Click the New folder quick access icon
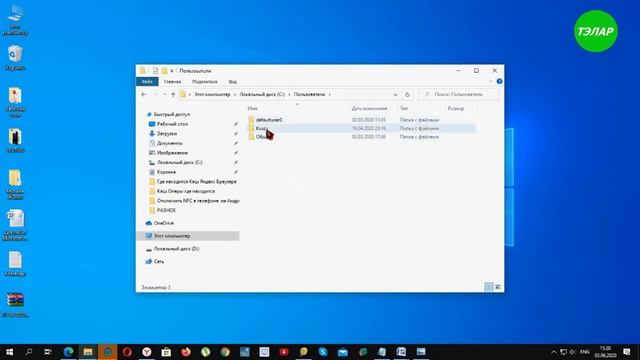Image resolution: width=640 pixels, height=360 pixels. [164, 71]
